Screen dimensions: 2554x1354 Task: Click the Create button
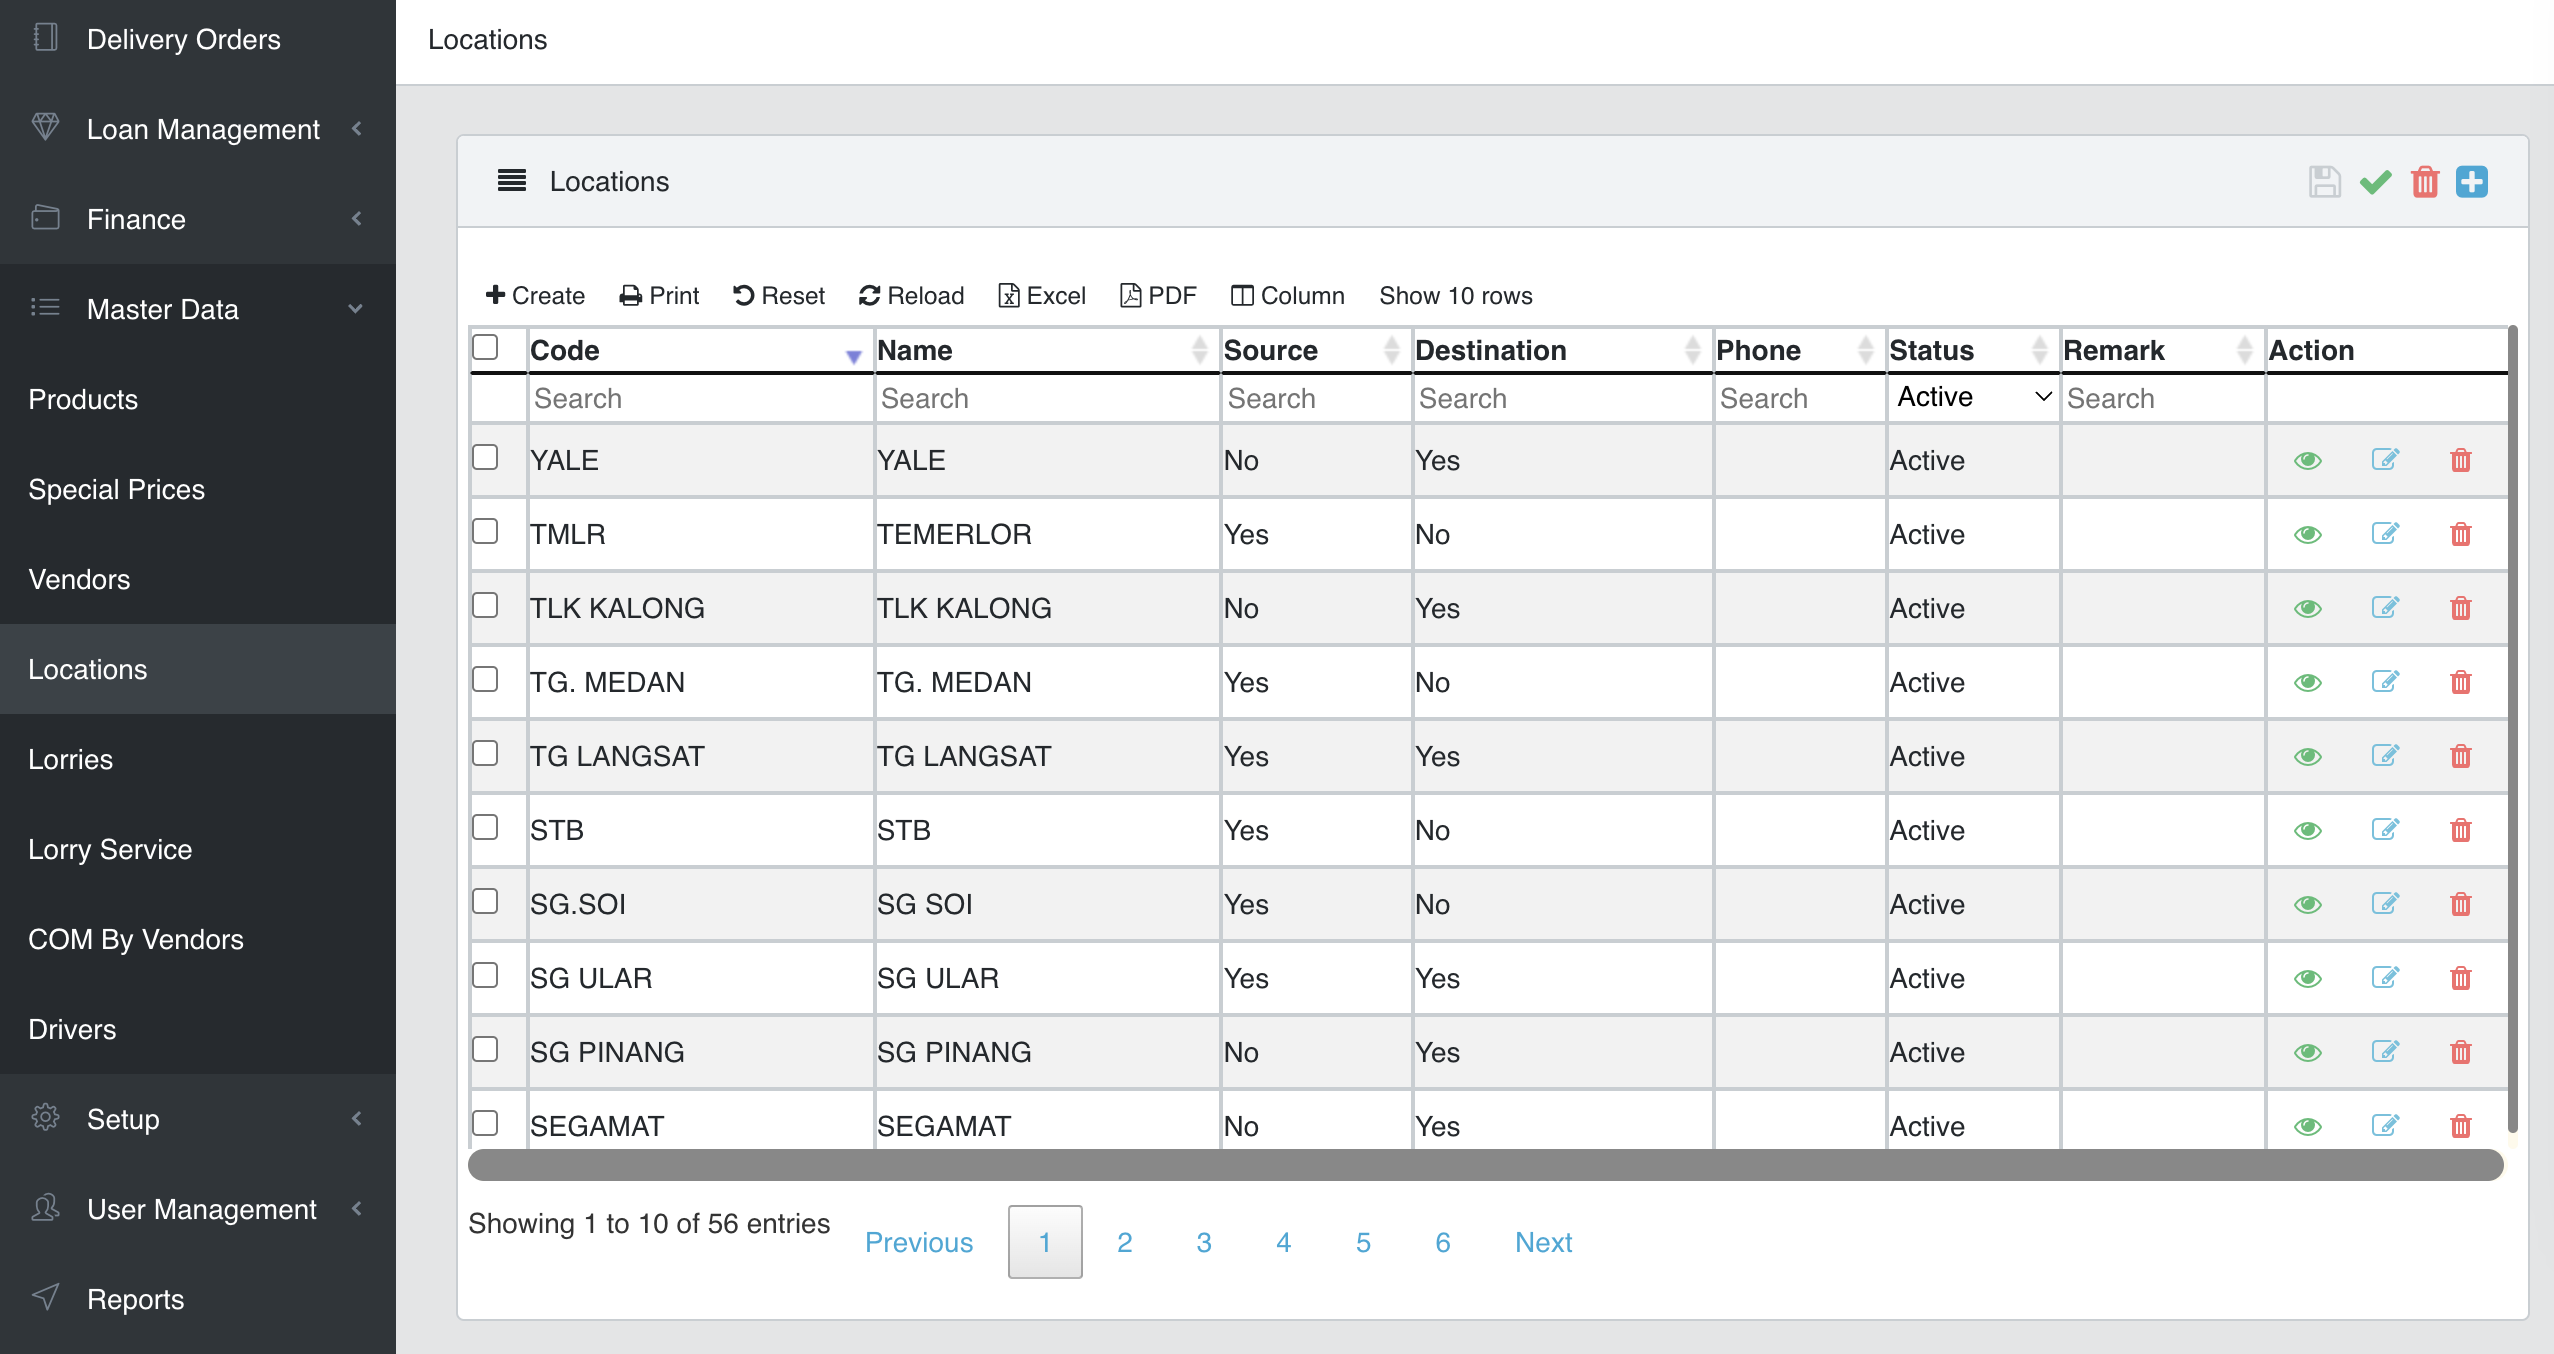[x=535, y=296]
